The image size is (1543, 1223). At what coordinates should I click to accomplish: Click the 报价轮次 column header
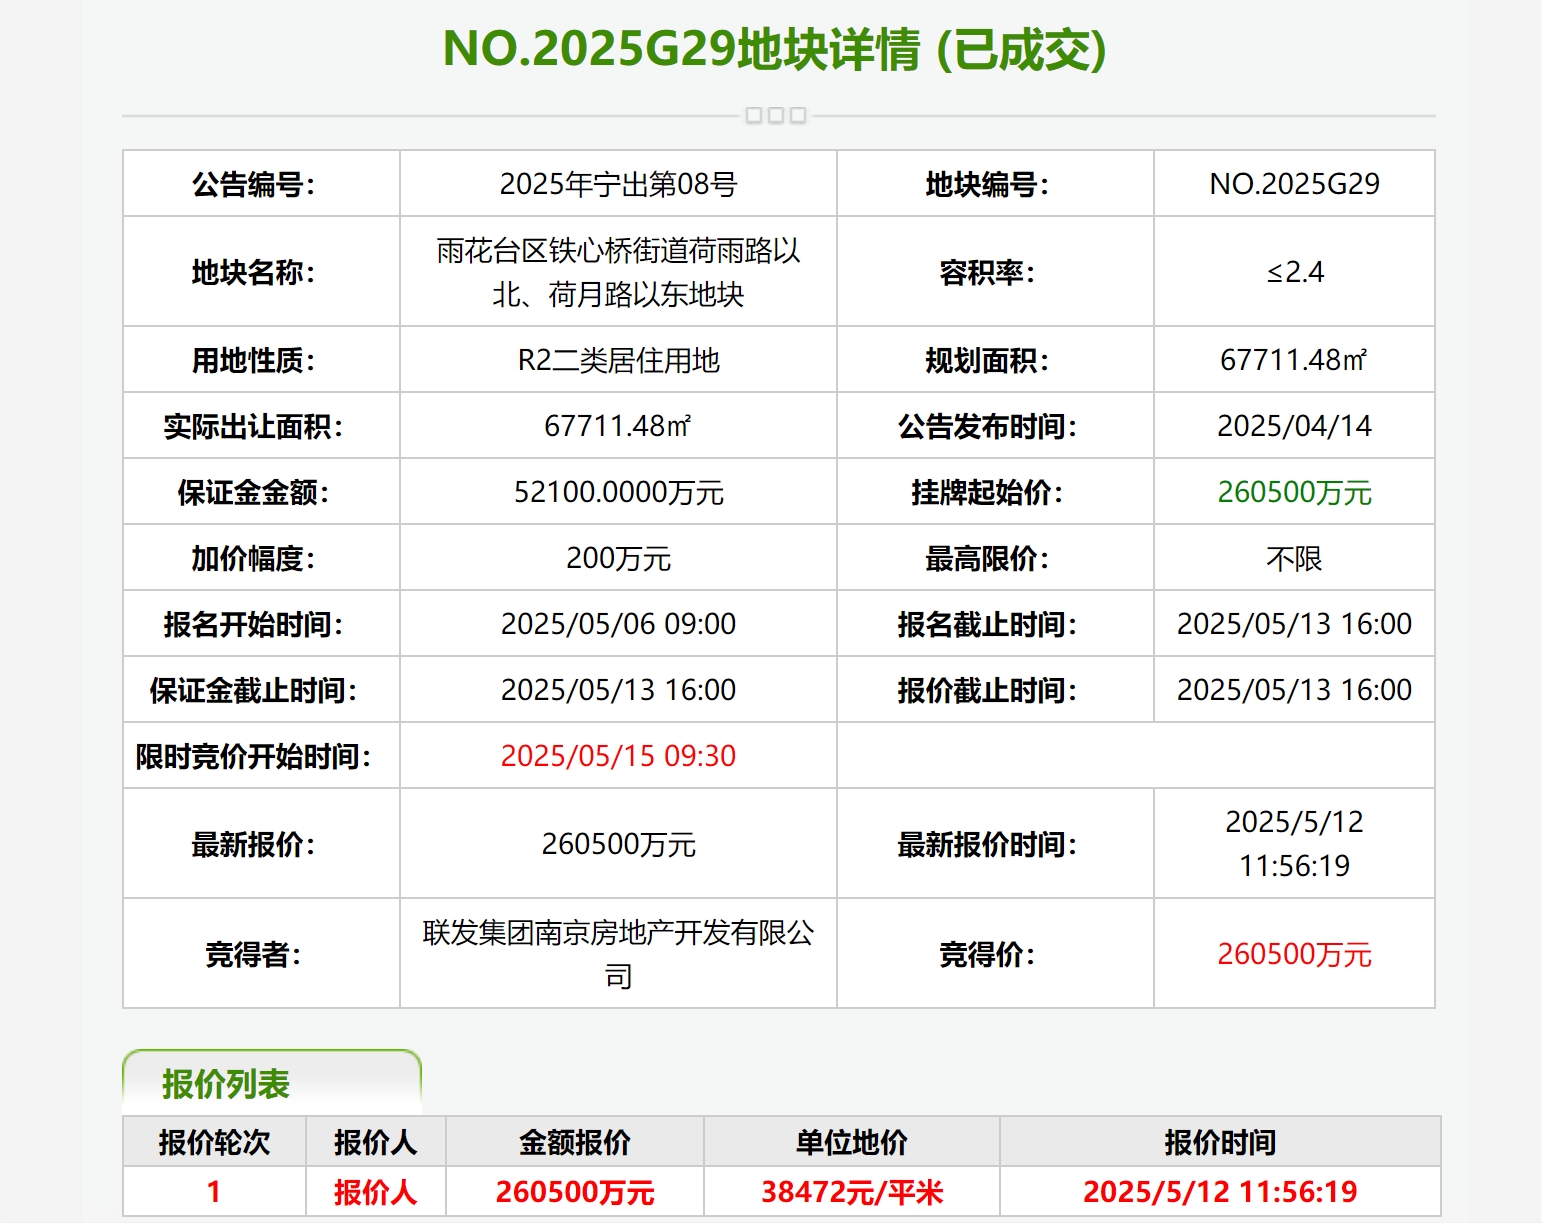pos(214,1142)
